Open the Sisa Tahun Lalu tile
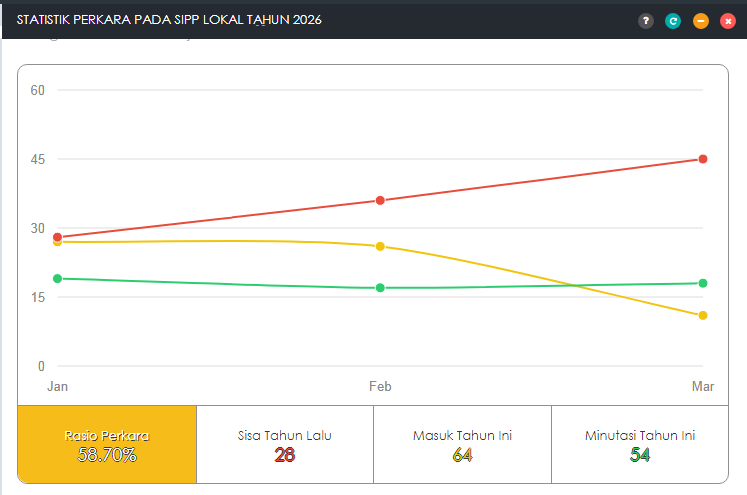 [x=285, y=444]
